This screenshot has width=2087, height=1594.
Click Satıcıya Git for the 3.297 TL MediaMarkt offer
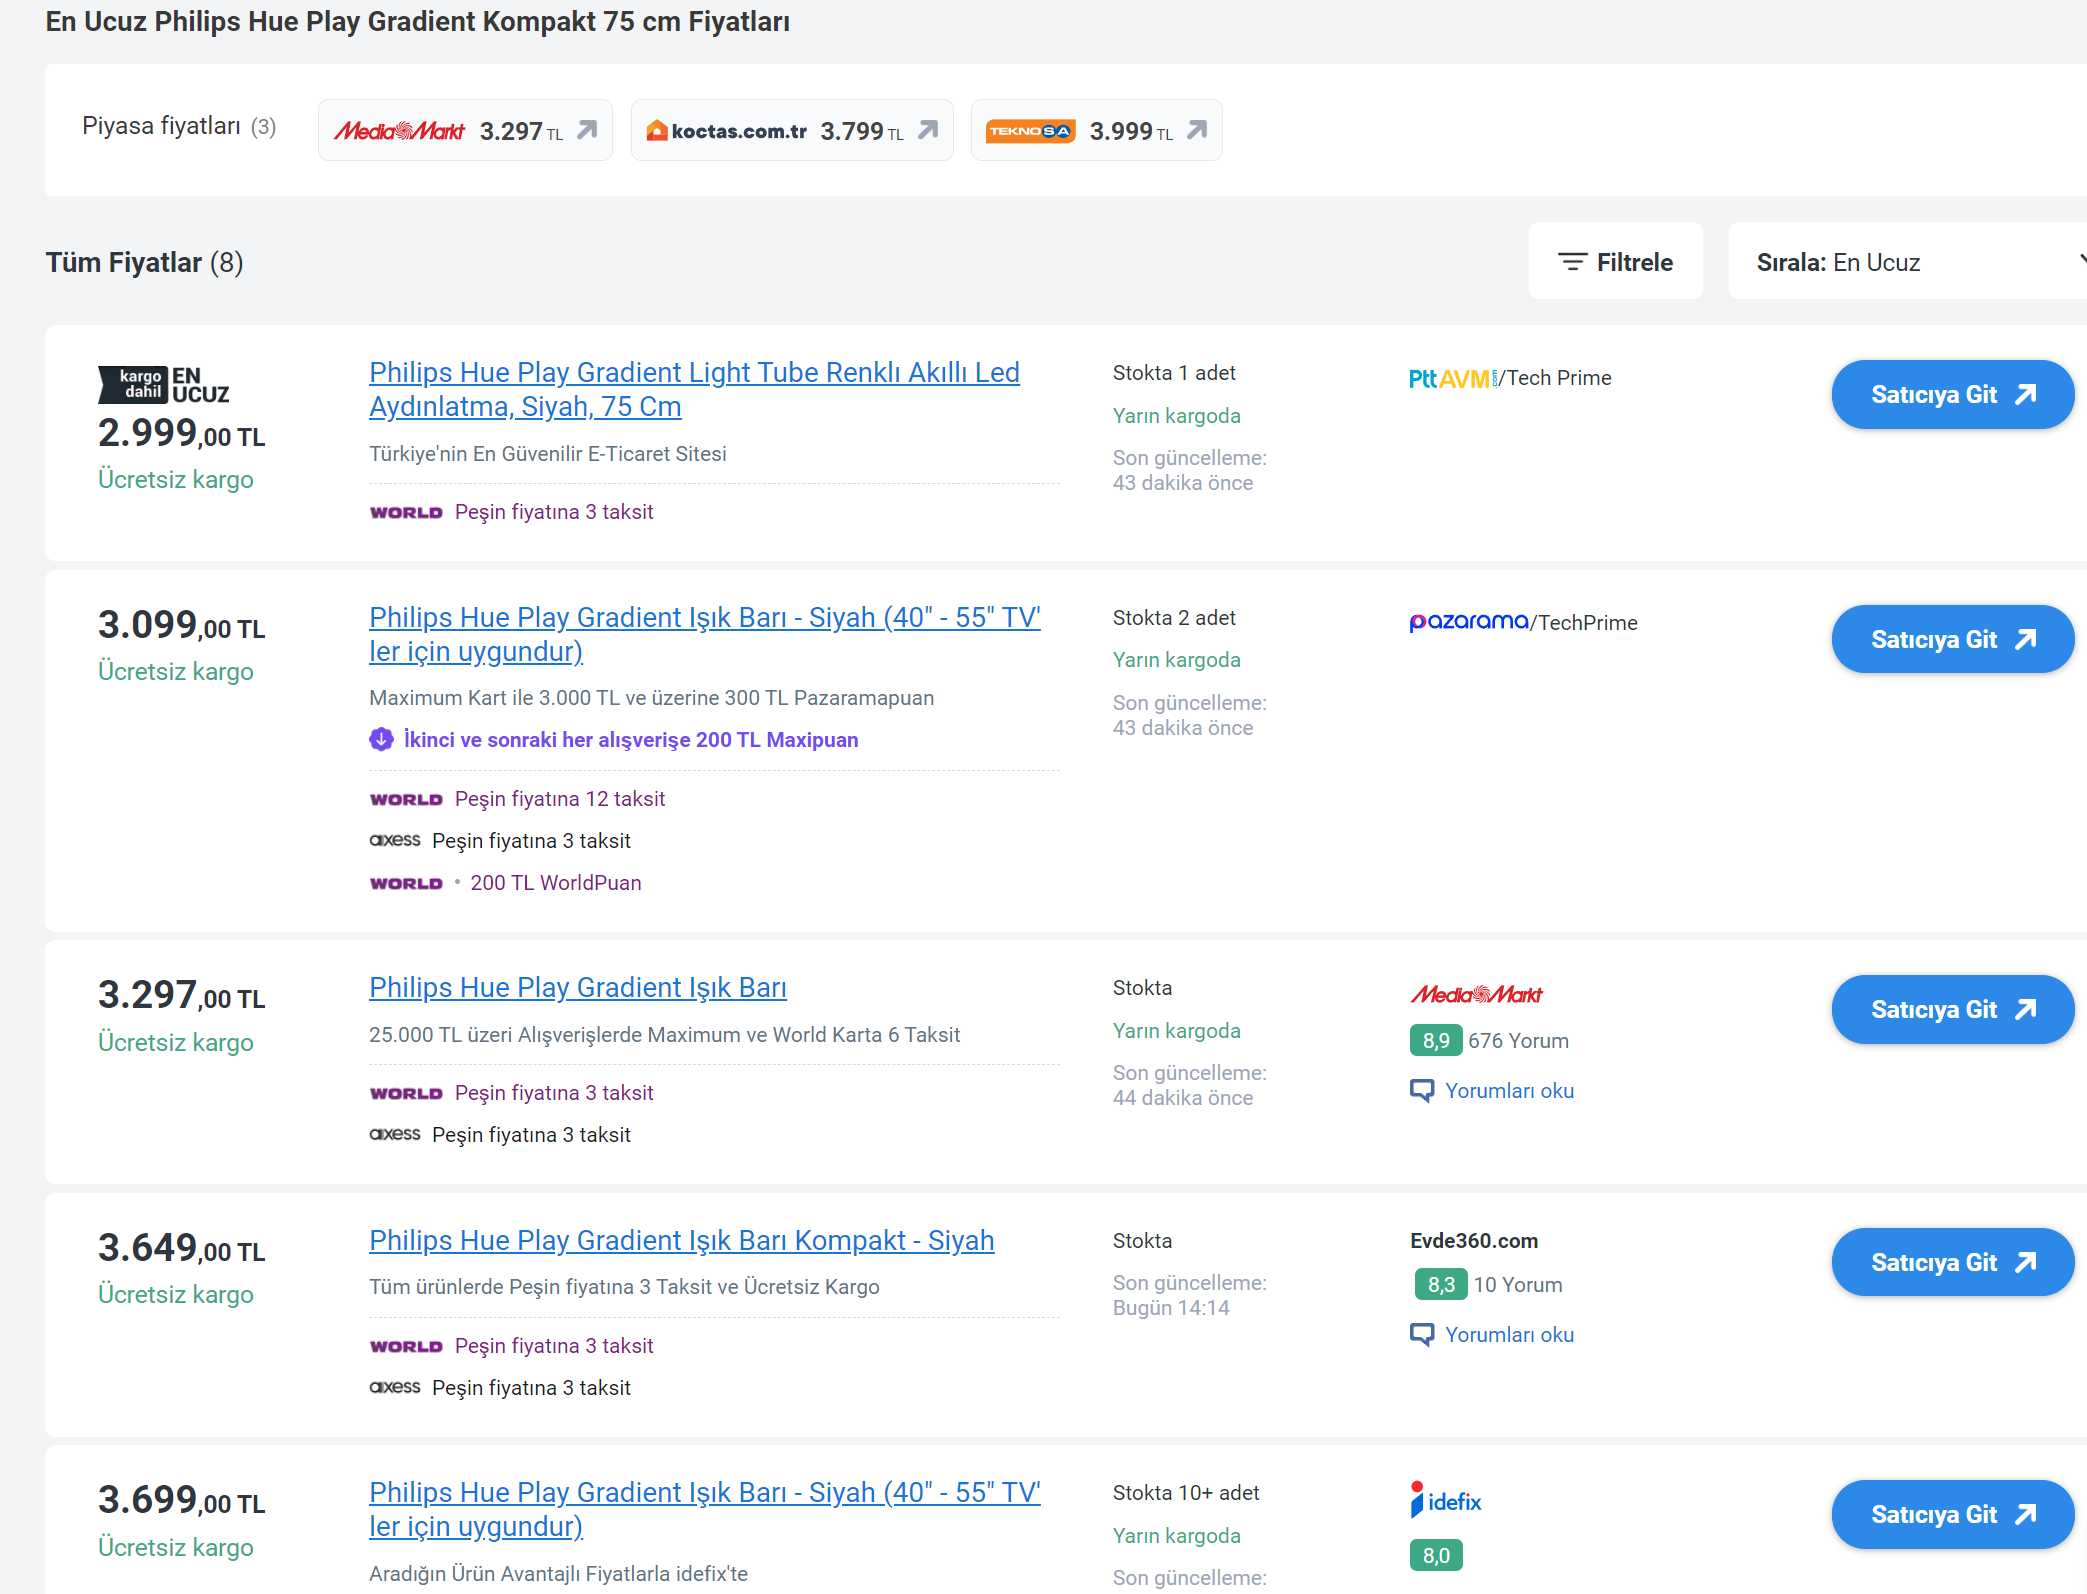click(x=1952, y=1010)
